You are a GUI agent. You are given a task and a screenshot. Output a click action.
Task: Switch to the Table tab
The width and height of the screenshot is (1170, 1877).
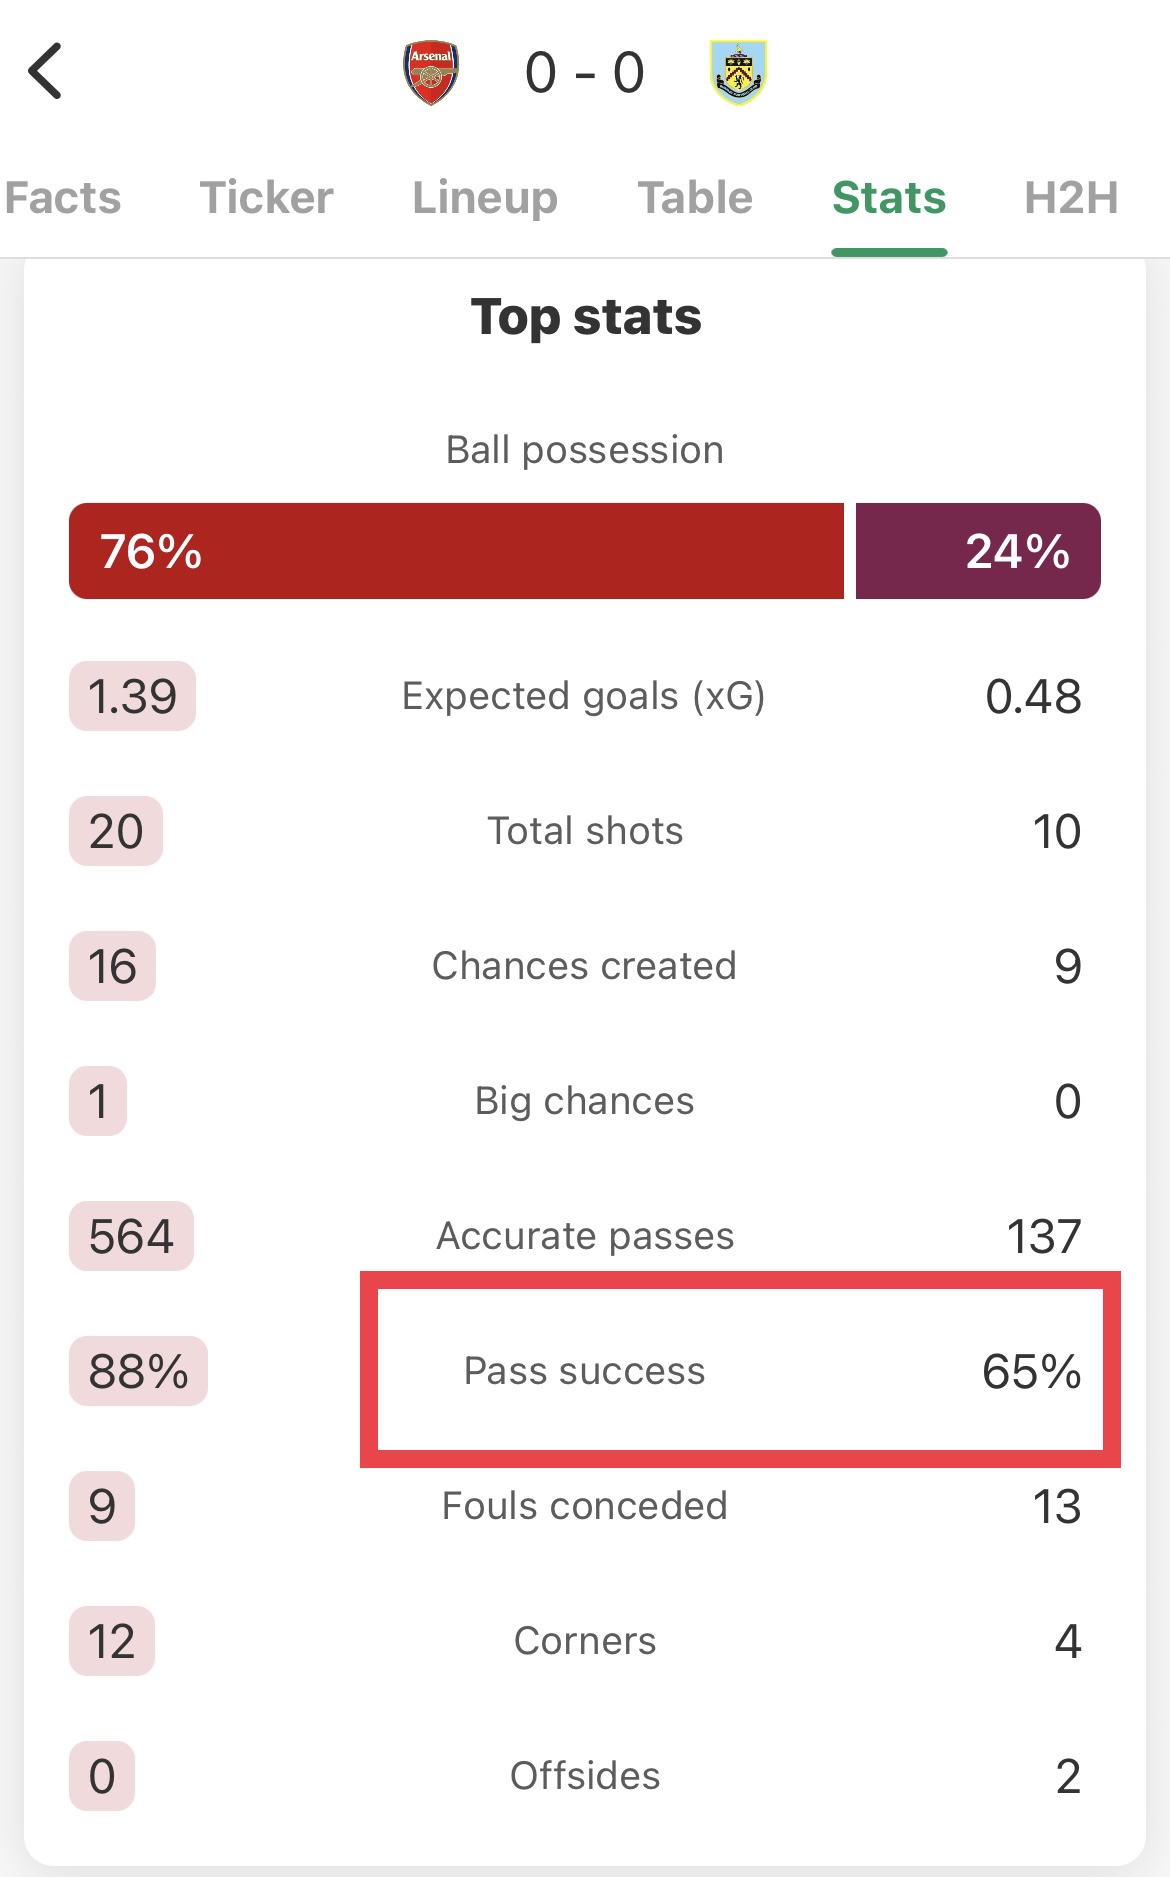(695, 198)
